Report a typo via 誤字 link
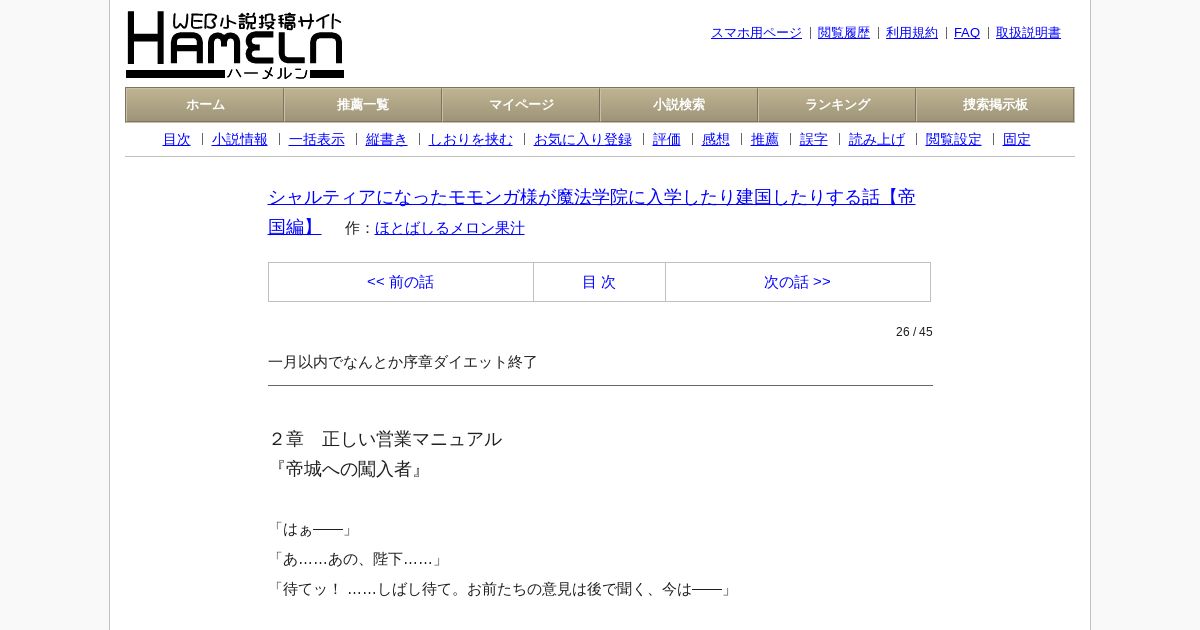This screenshot has height=630, width=1200. [x=814, y=139]
